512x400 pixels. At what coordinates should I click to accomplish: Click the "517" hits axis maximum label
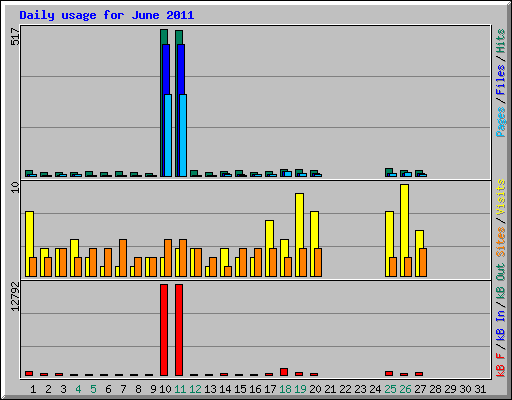(x=15, y=37)
